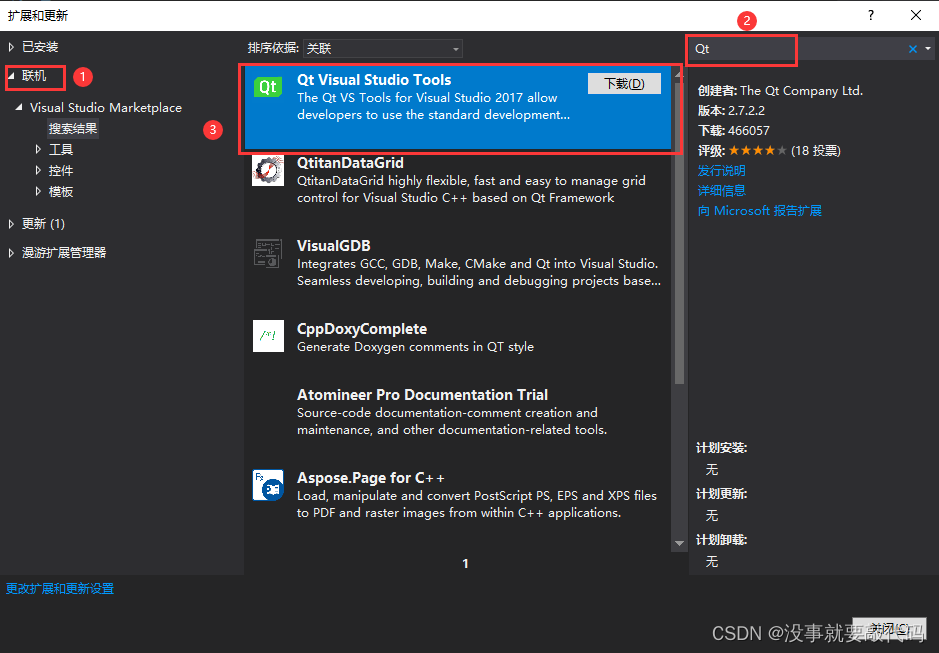Click the star rating in details pane
The image size is (939, 653).
(757, 150)
